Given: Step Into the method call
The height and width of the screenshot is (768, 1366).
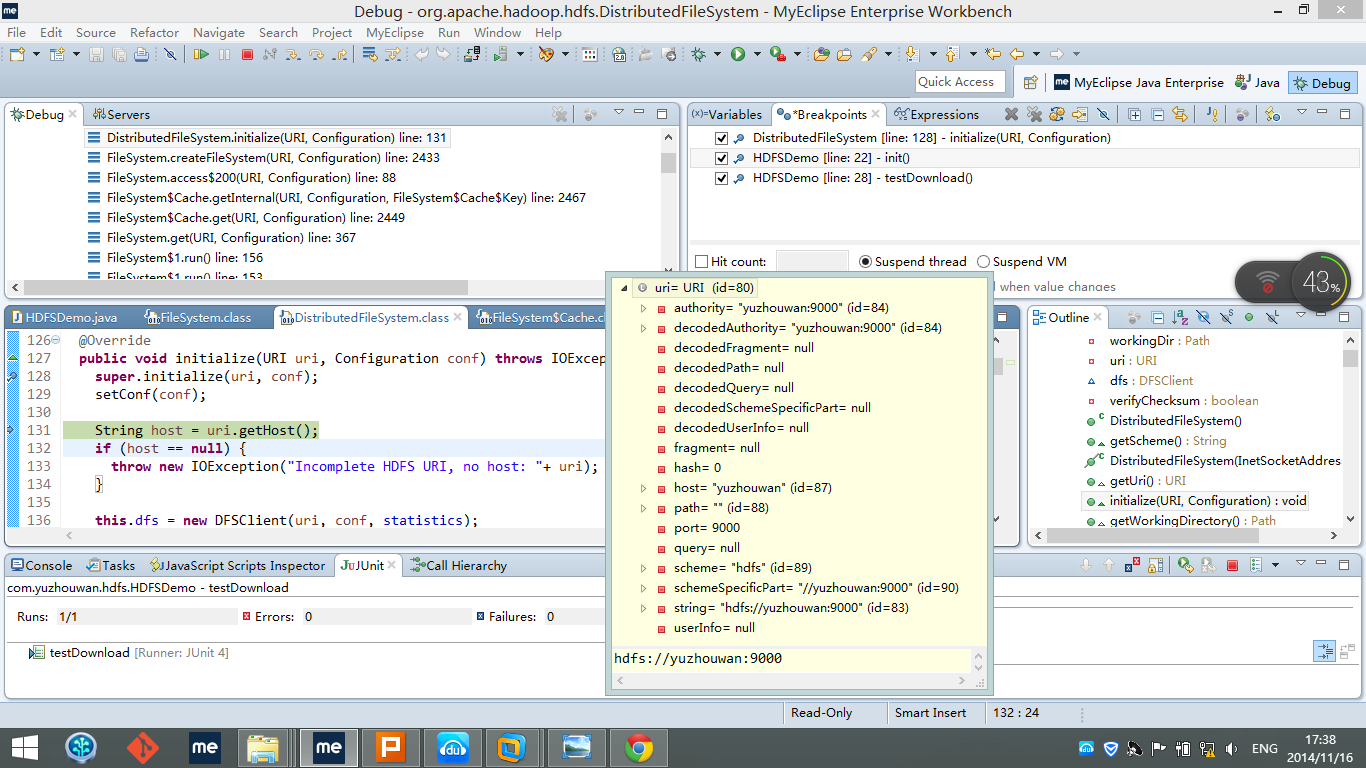Looking at the screenshot, I should [x=293, y=55].
